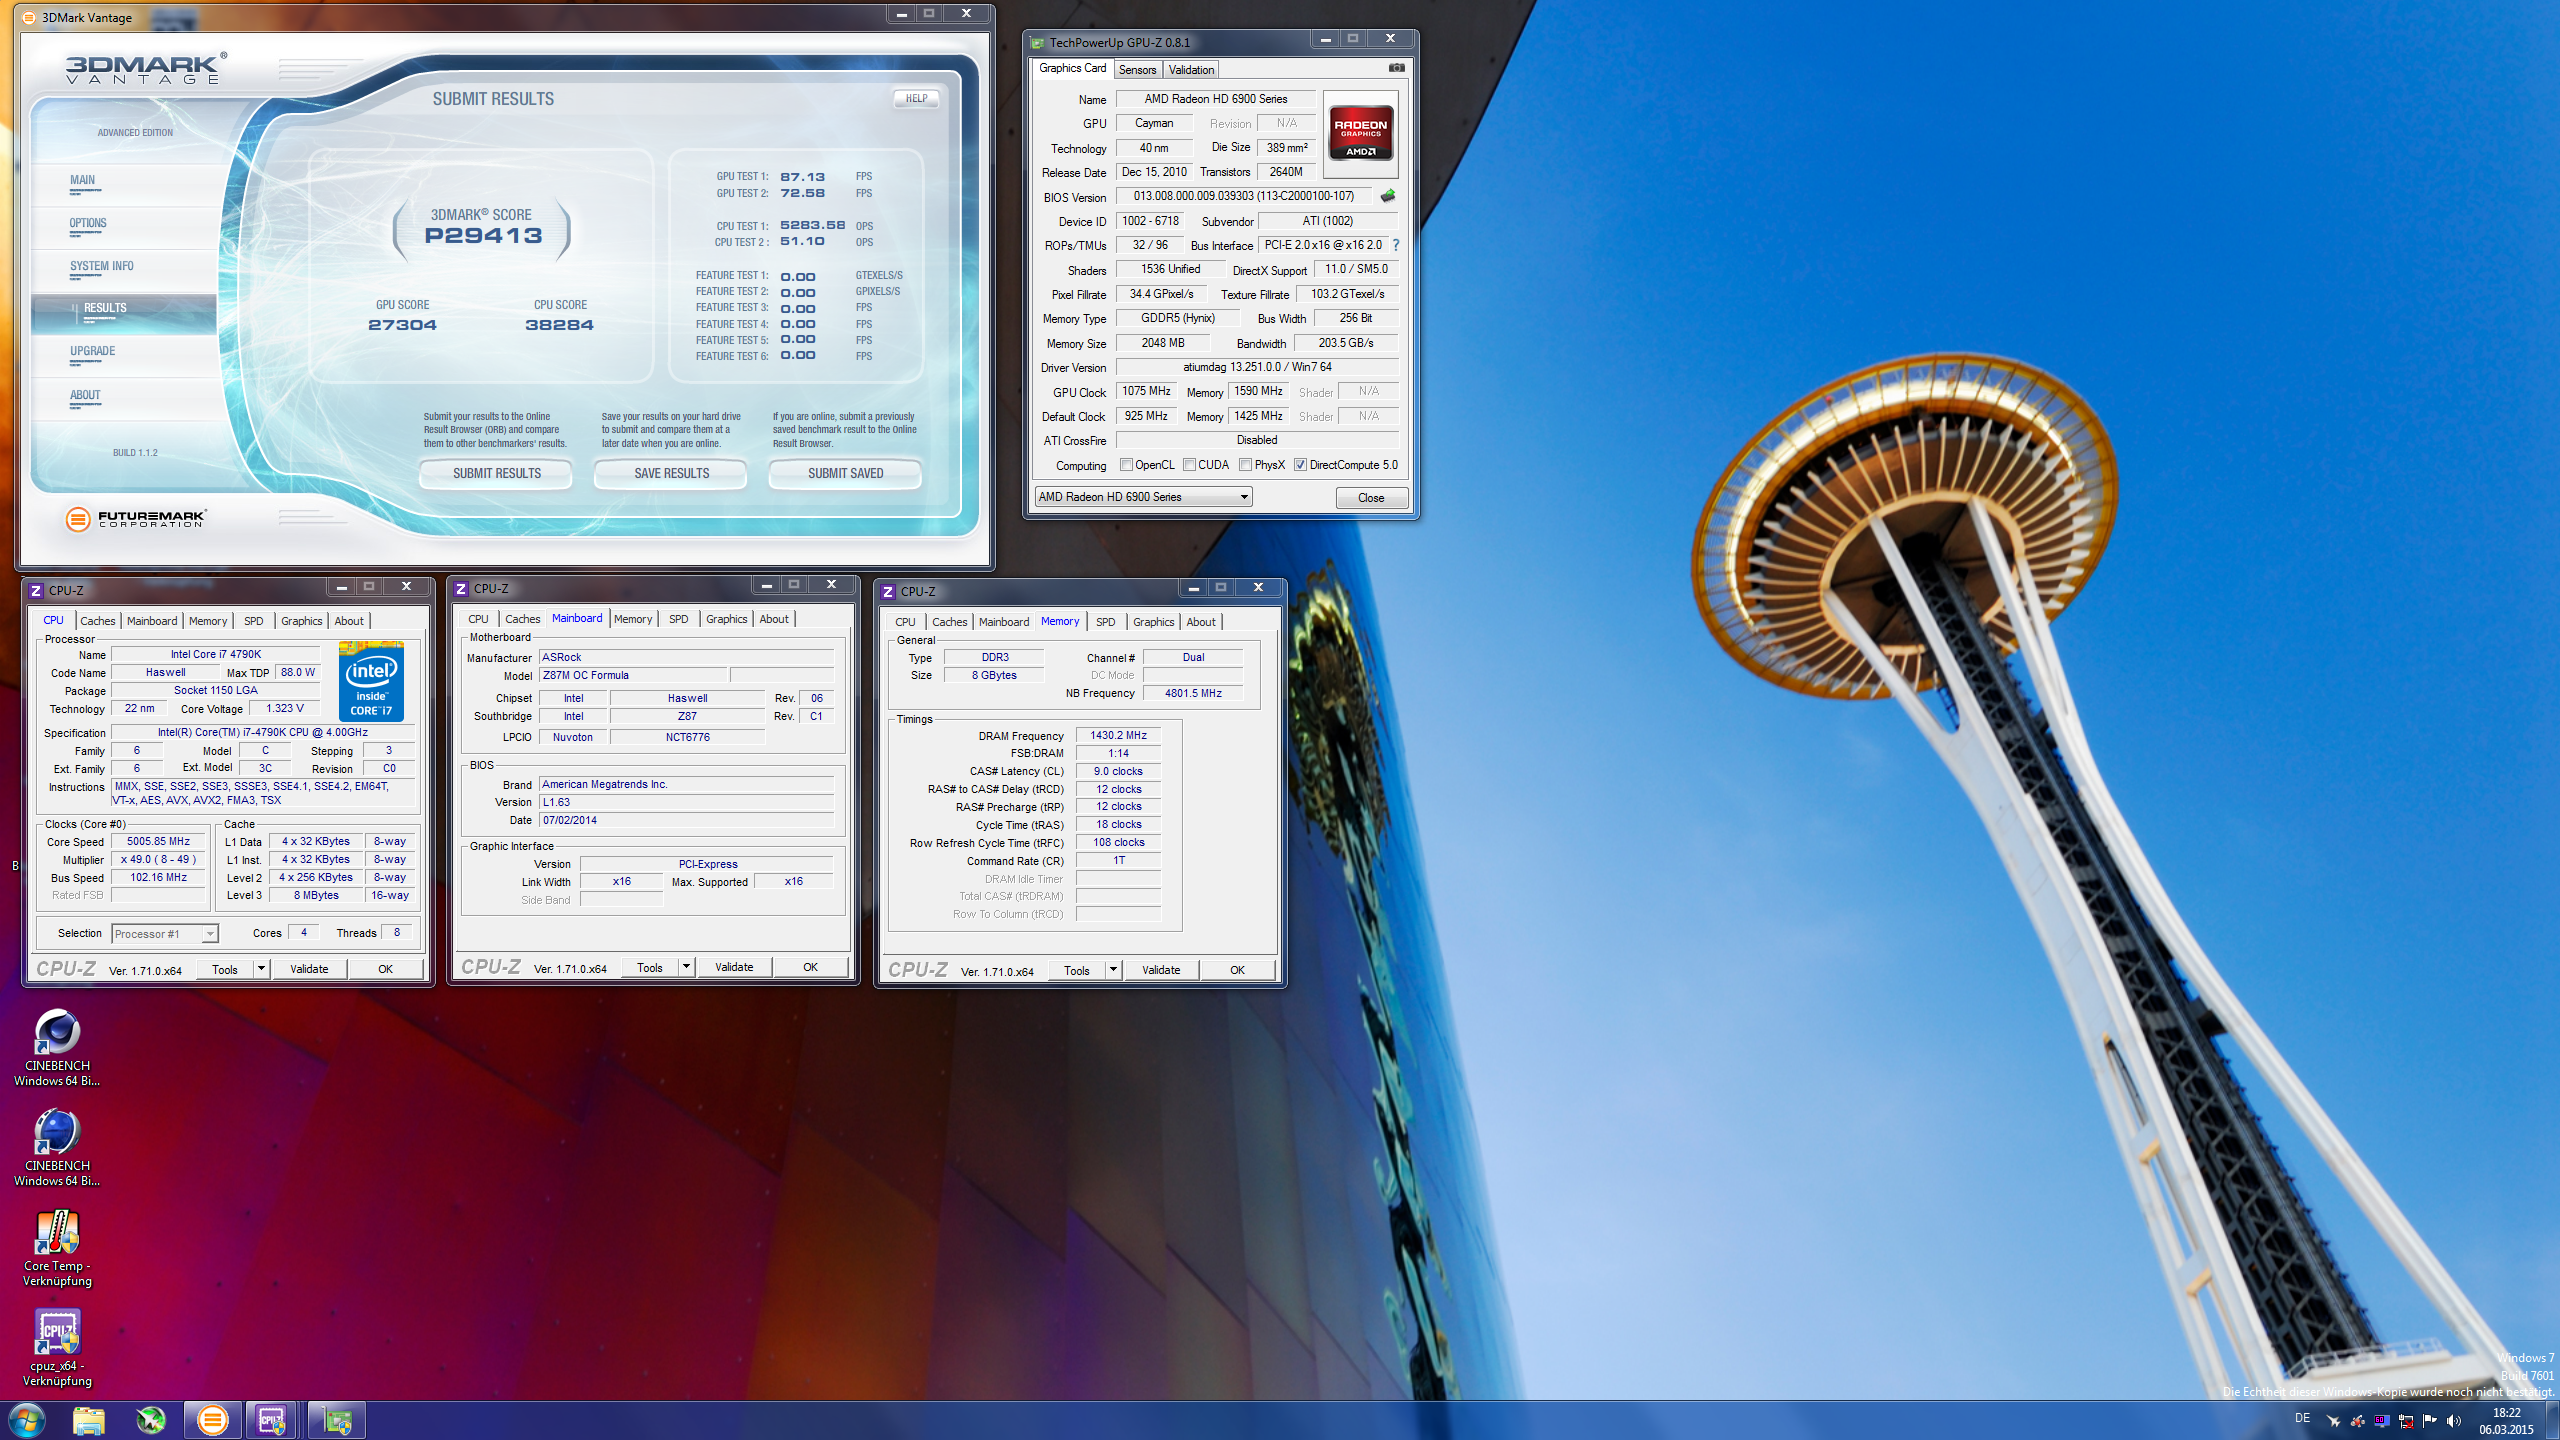Click the taskbar clock showing 18:22

tap(2506, 1421)
